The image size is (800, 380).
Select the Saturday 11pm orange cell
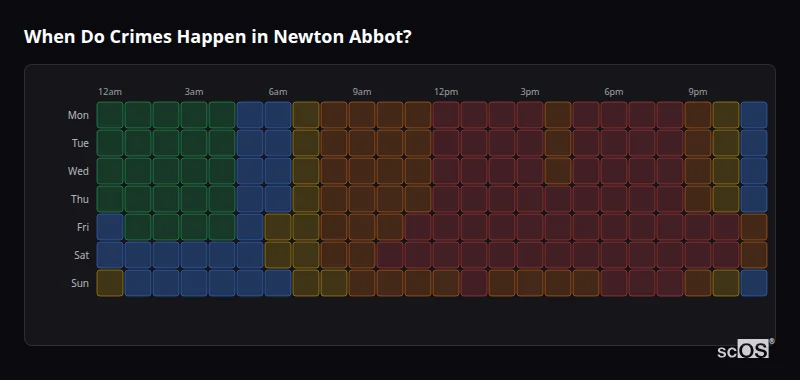pyautogui.click(x=754, y=255)
